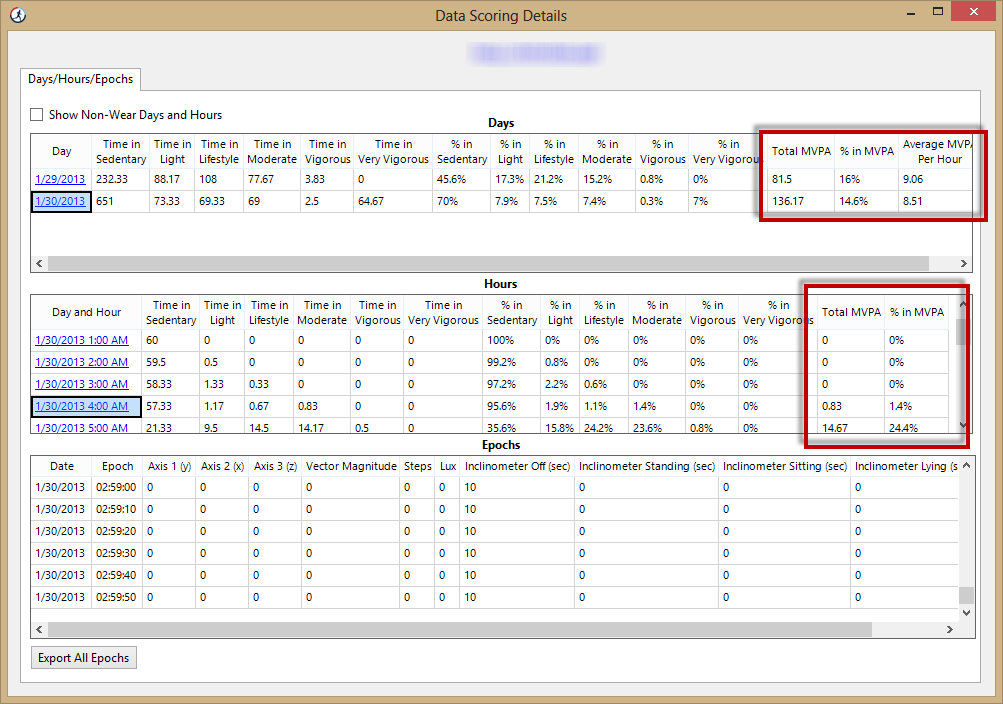Click the Steps column header in Epochs table
This screenshot has width=1003, height=704.
[416, 466]
